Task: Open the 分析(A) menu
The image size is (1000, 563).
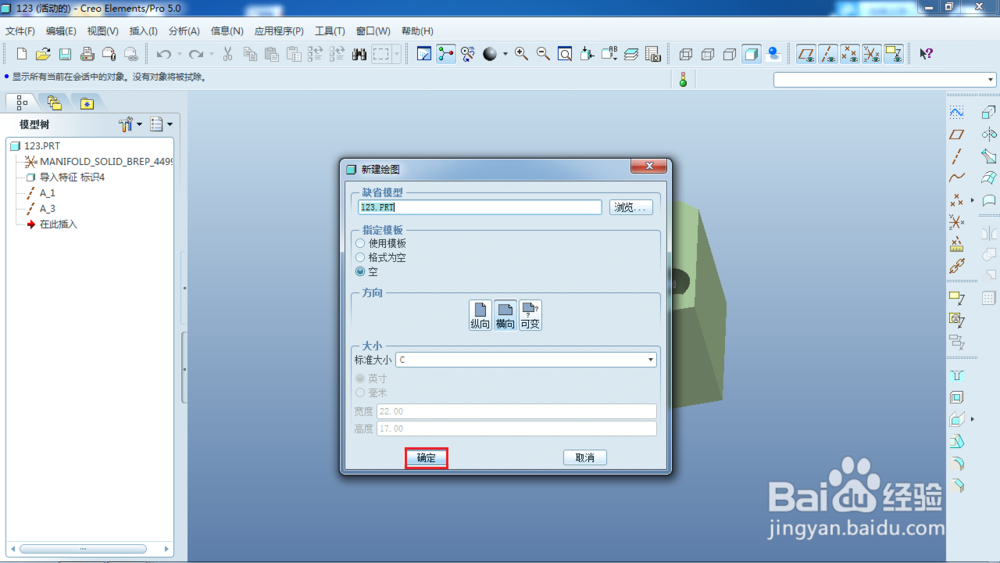Action: tap(184, 31)
